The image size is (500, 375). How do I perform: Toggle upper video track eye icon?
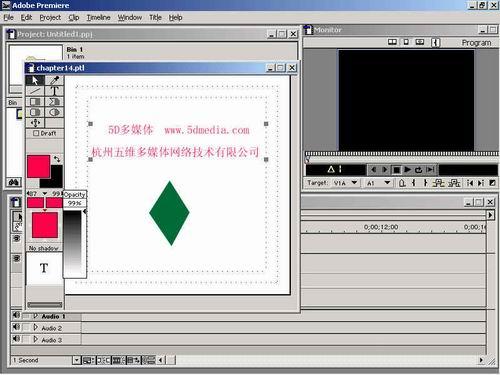pyautogui.click(x=17, y=238)
